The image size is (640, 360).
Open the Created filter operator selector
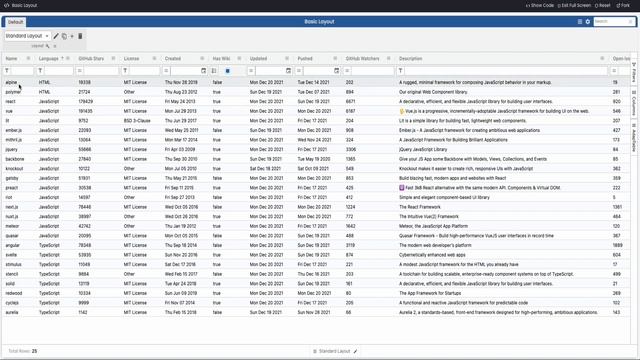(x=166, y=71)
